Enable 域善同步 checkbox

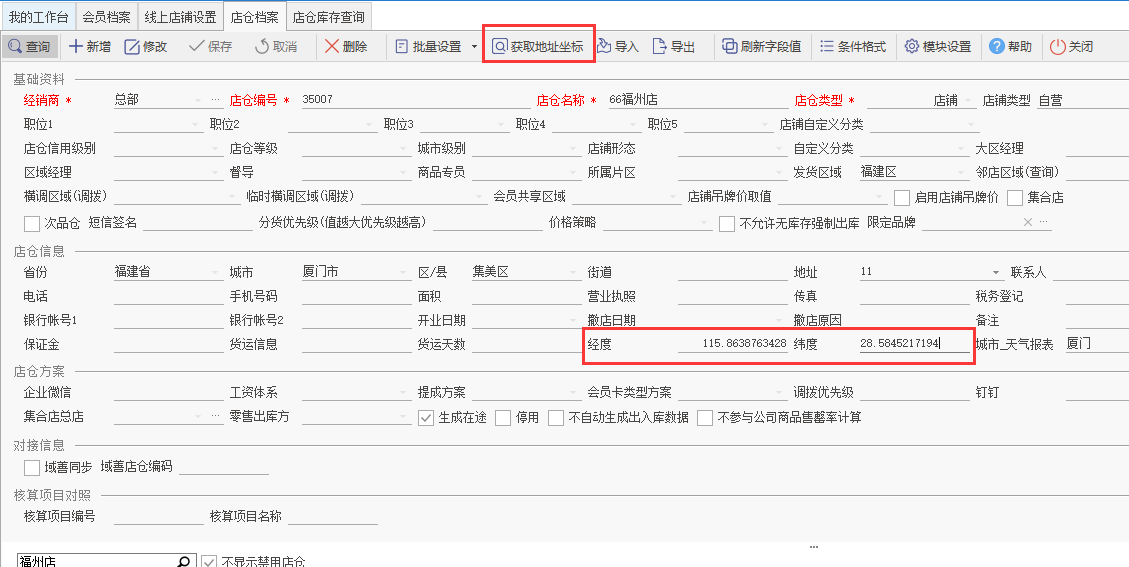pyautogui.click(x=32, y=468)
